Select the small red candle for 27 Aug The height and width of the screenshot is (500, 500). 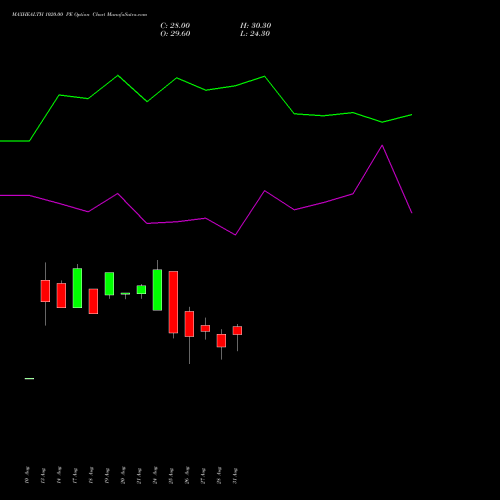coord(205,328)
